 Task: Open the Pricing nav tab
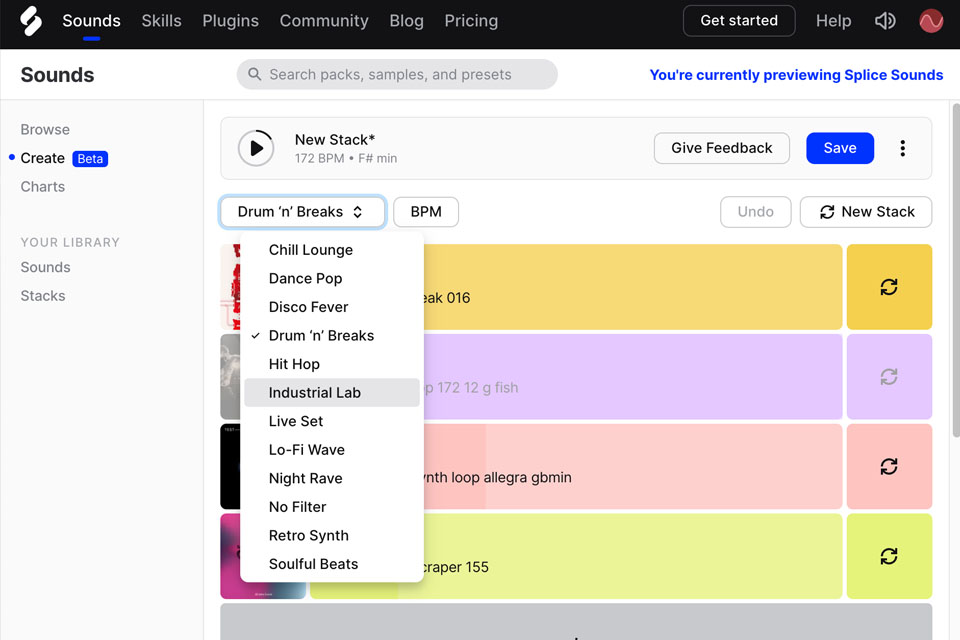pos(471,21)
